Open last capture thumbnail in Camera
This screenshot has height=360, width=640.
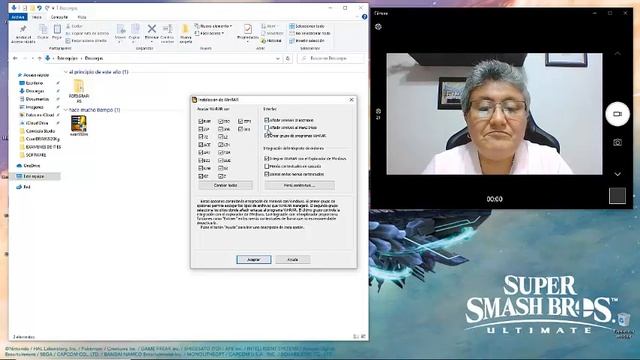pos(617,196)
